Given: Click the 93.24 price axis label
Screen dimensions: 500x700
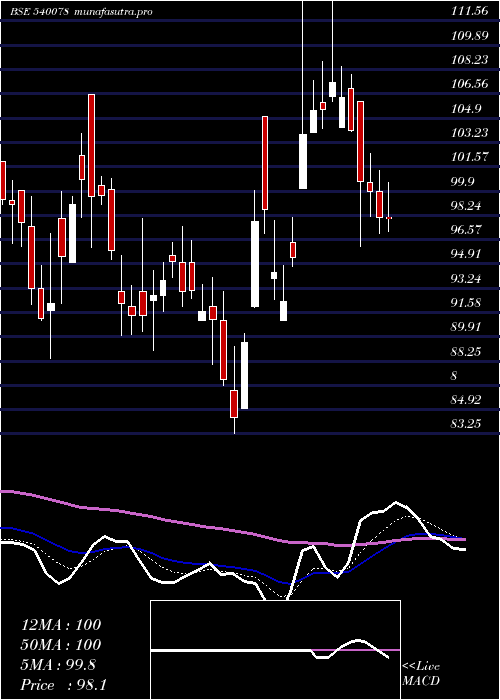Looking at the screenshot, I should tap(467, 279).
